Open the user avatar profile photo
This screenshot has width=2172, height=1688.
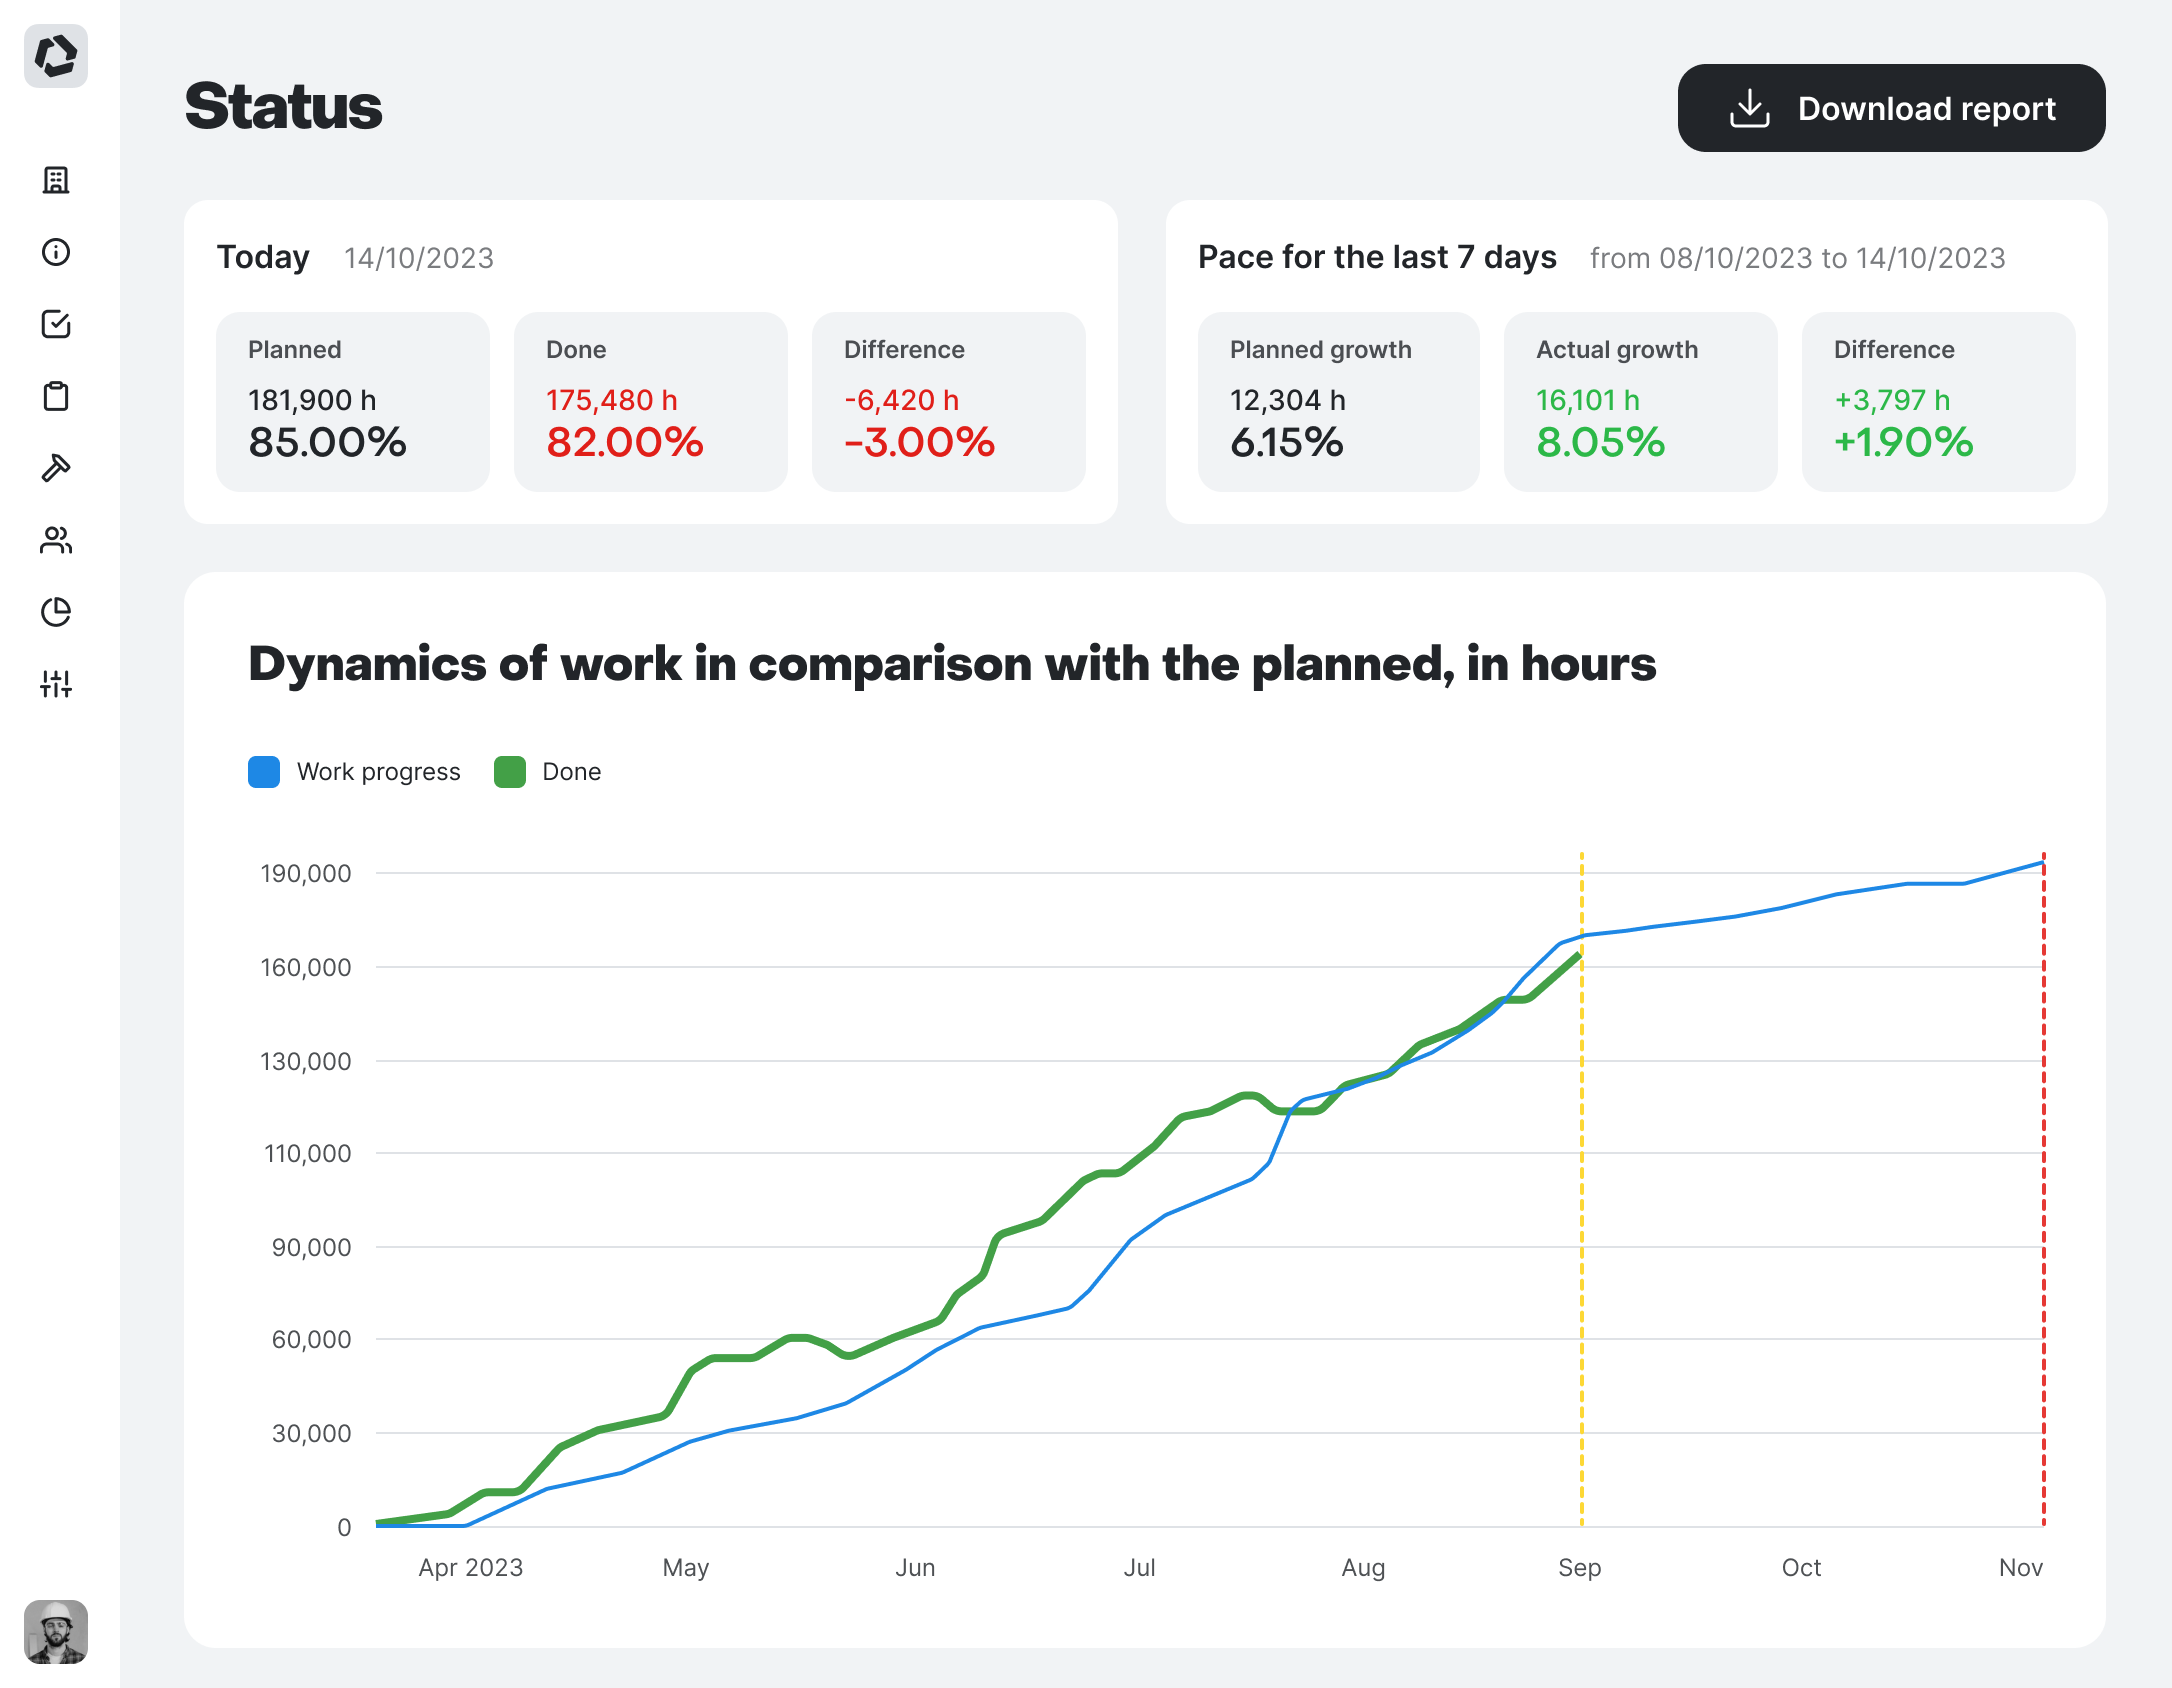tap(56, 1632)
